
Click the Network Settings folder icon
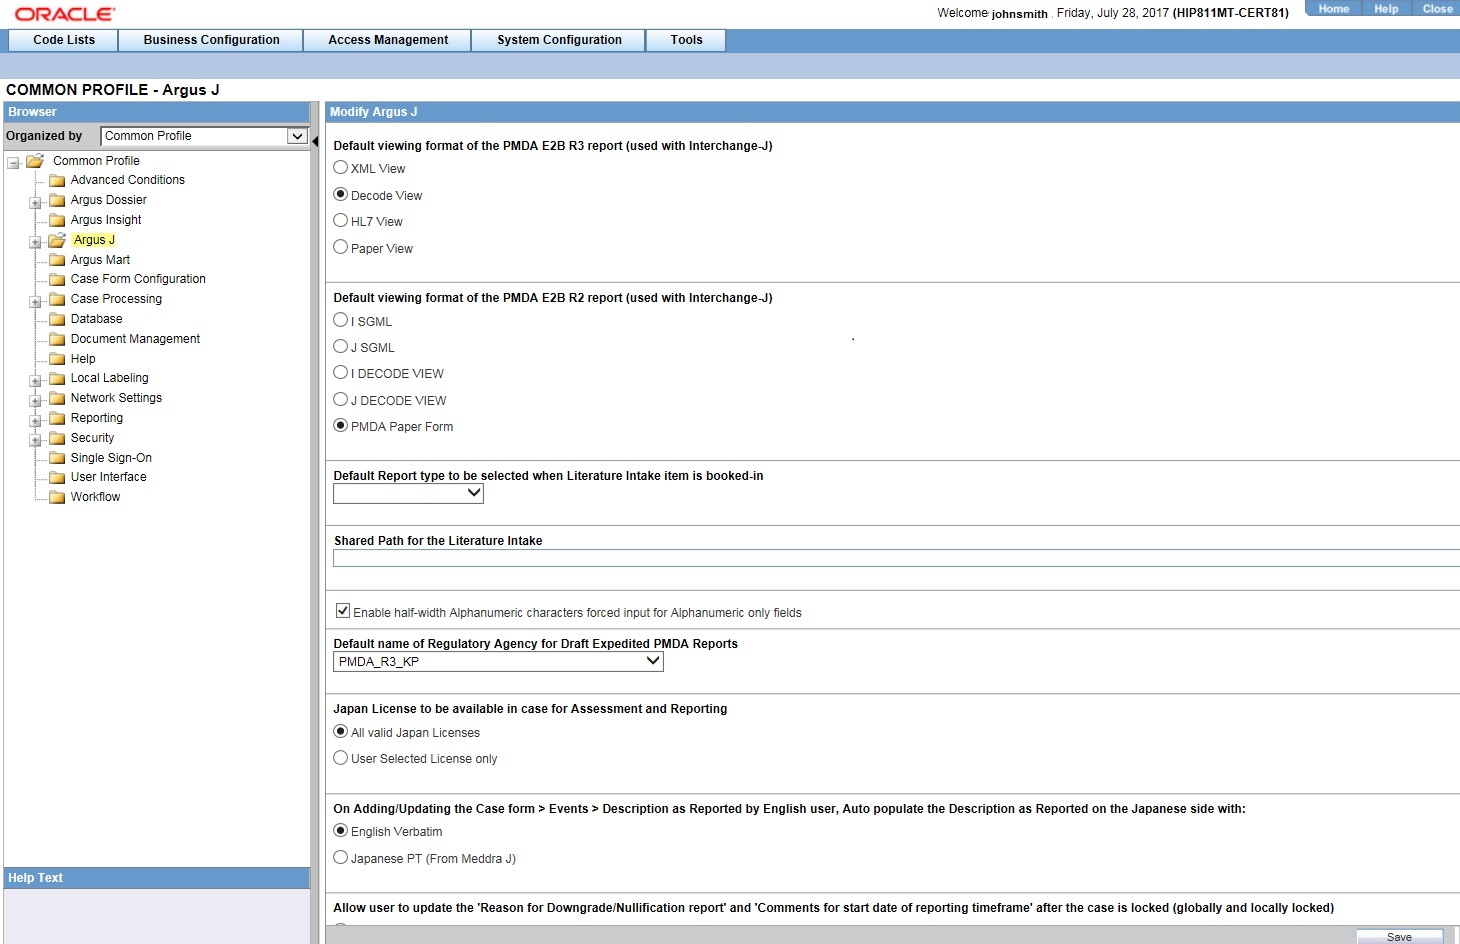[x=58, y=399]
